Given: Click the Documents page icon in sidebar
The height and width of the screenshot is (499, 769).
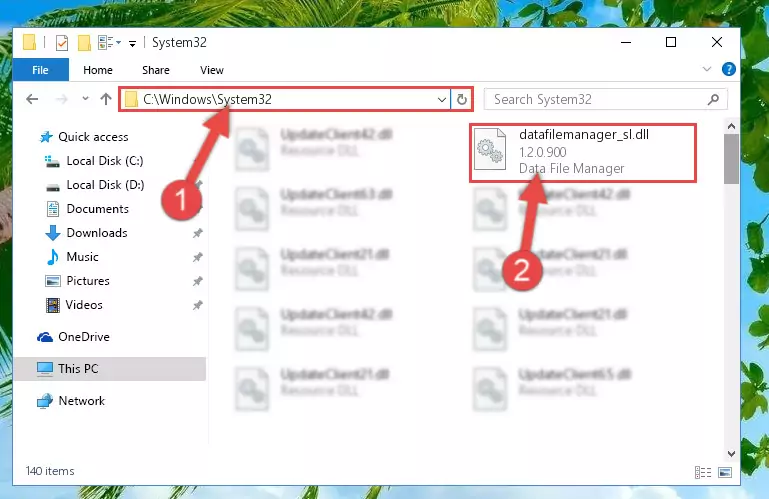Looking at the screenshot, I should (x=52, y=209).
